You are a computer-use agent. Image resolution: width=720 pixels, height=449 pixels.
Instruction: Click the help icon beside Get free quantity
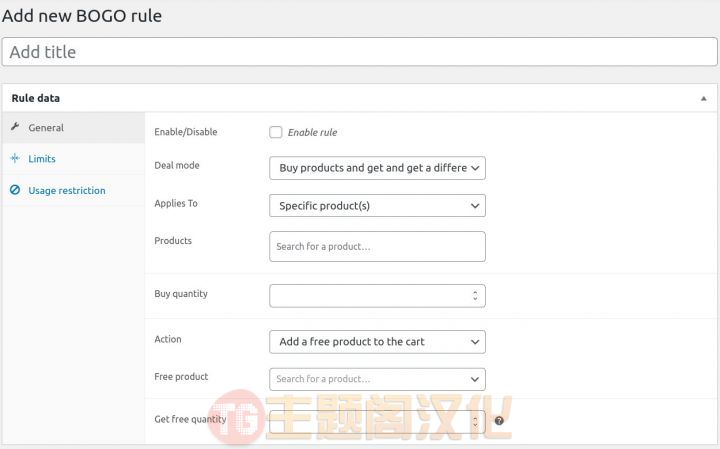click(x=499, y=421)
